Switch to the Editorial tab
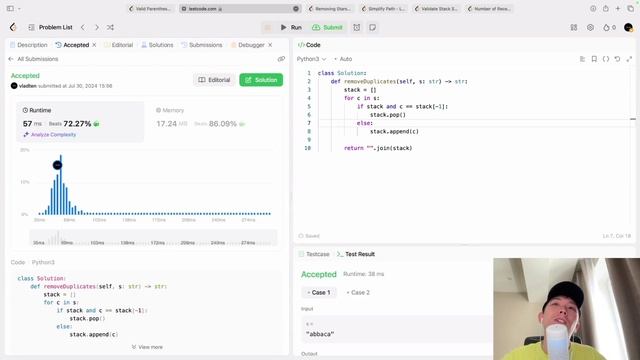640x360 pixels. 118,45
